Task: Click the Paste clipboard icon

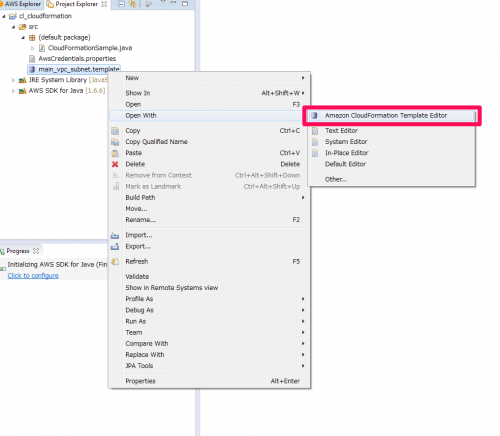Action: coord(115,153)
